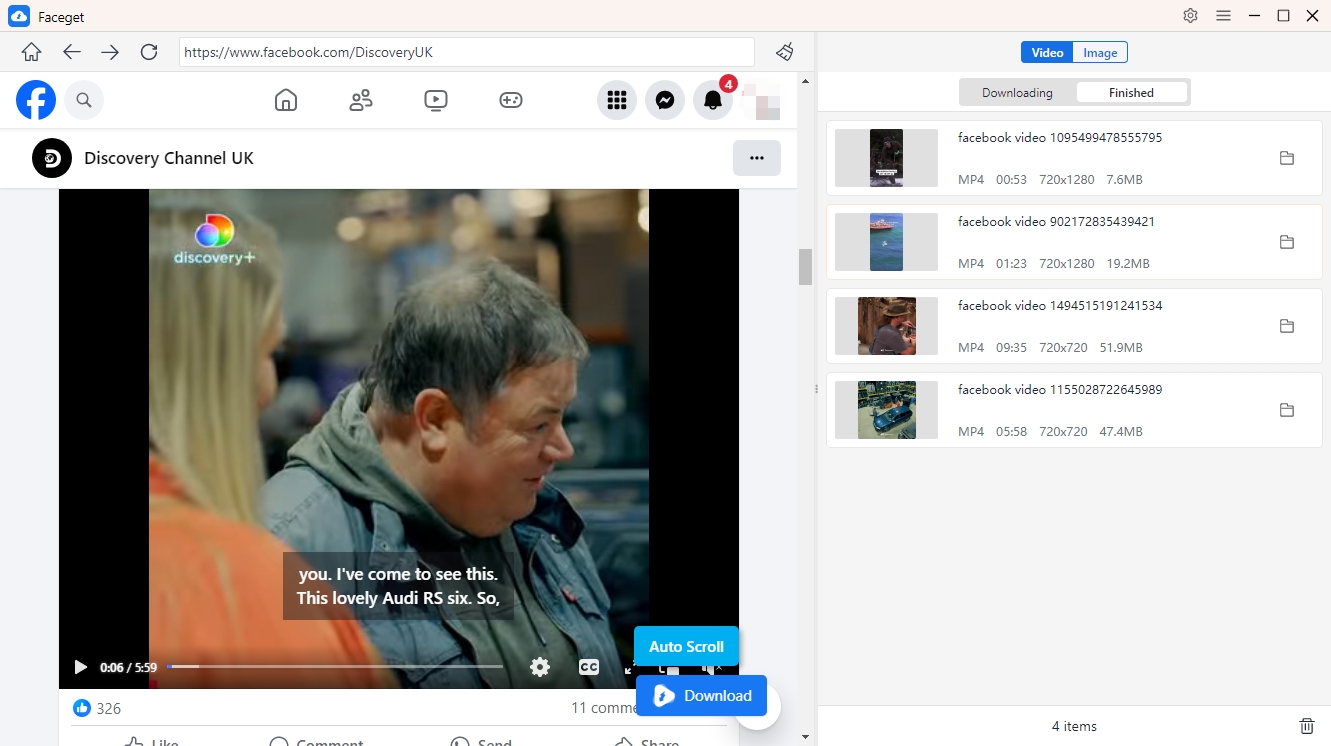Go to Facebook Home feed icon
Viewport: 1331px width, 746px height.
[x=286, y=100]
